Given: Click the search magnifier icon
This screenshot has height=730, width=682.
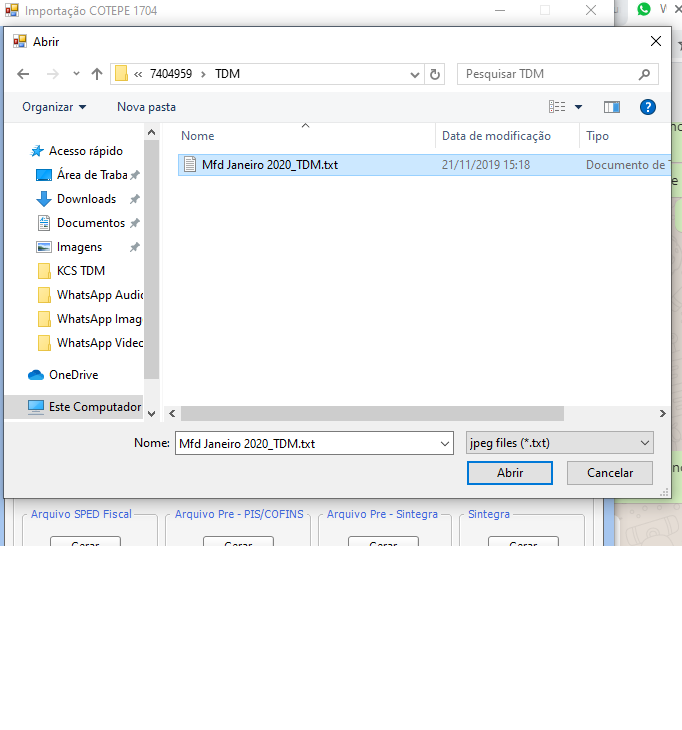Looking at the screenshot, I should tap(644, 74).
